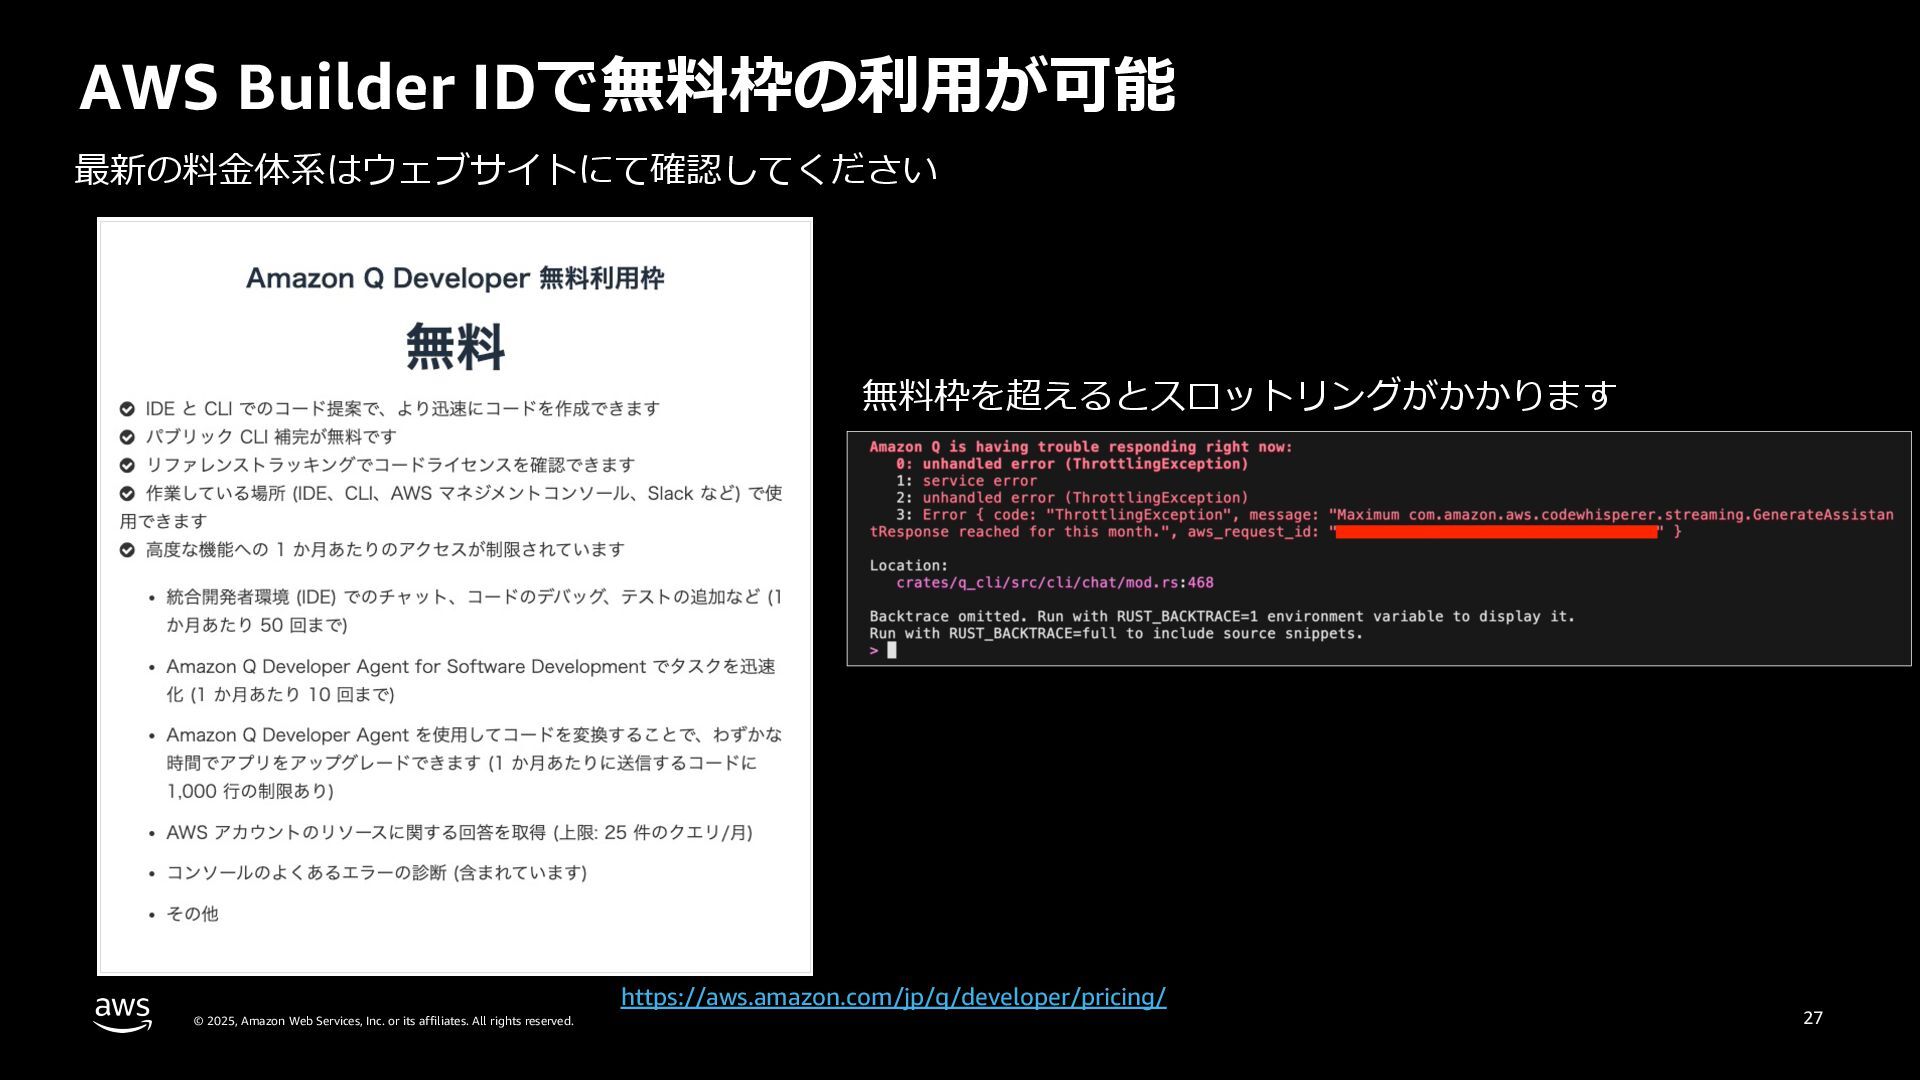Click the AWS logo in footer
Image resolution: width=1920 pixels, height=1080 pixels.
pyautogui.click(x=123, y=1014)
